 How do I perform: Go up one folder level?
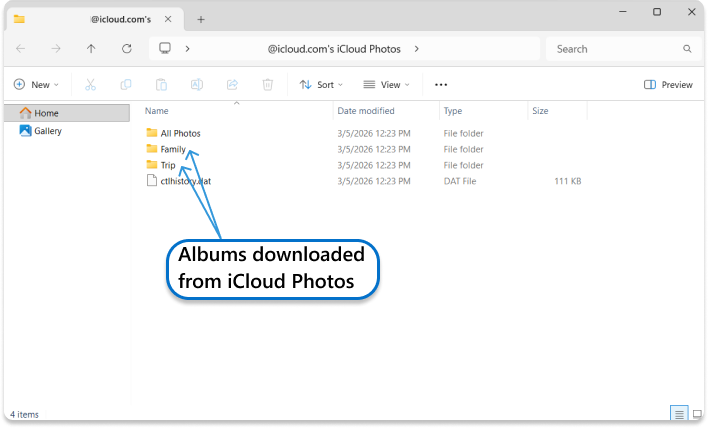click(91, 48)
